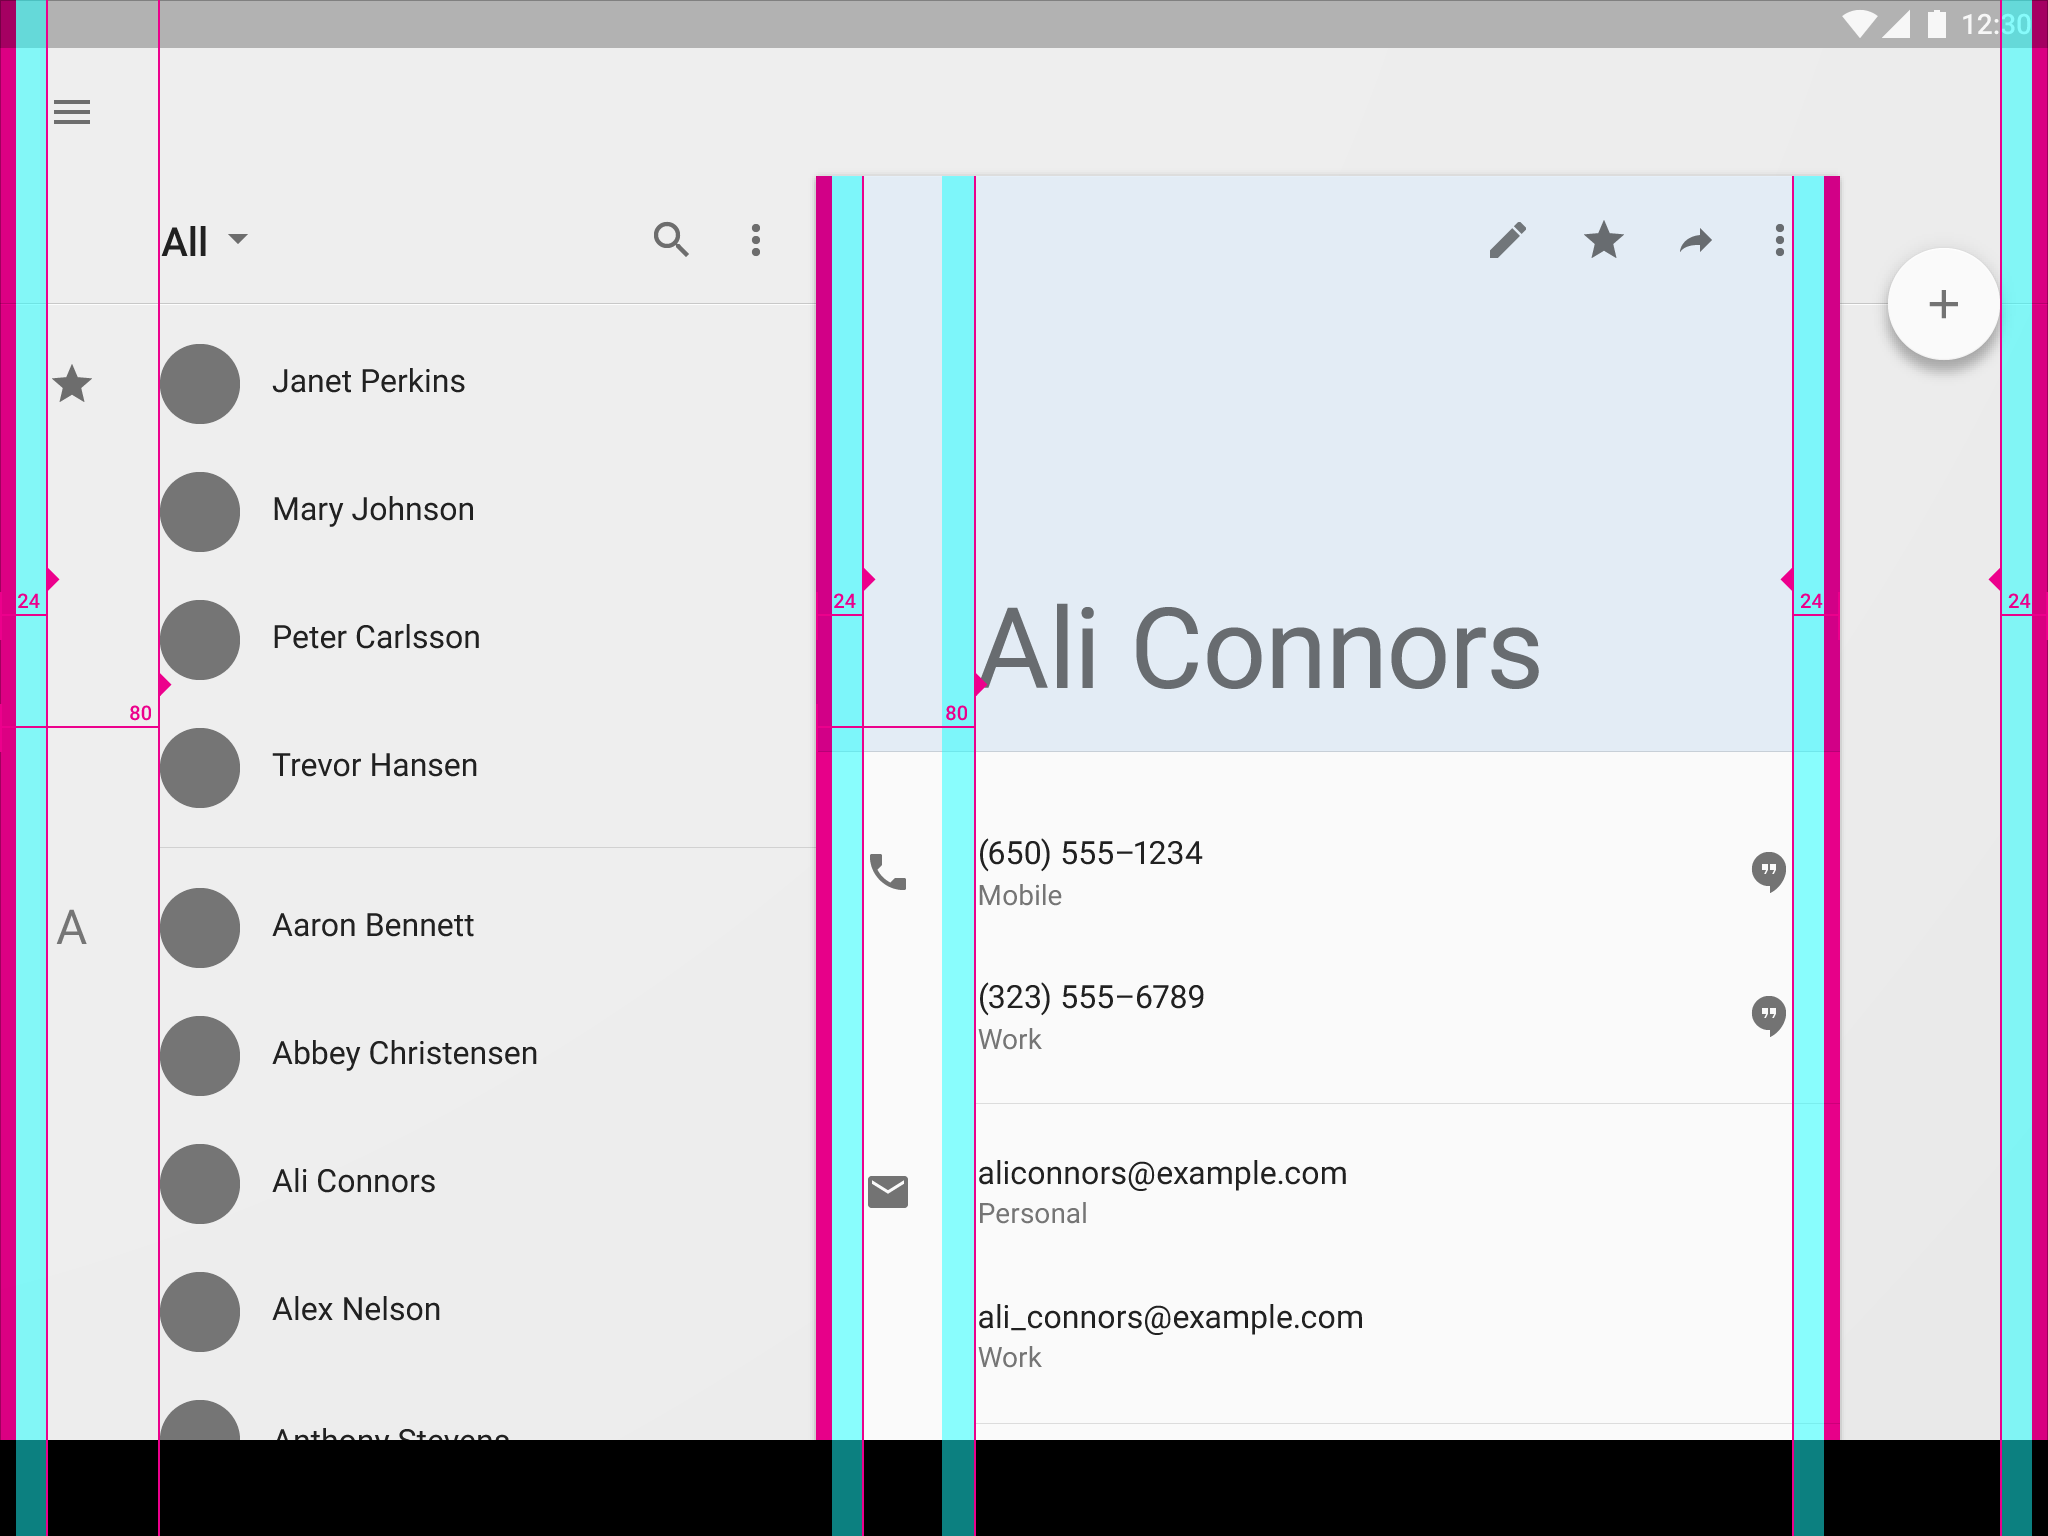This screenshot has width=2048, height=1536.
Task: Open the overflow menu in contacts list
Action: pos(756,239)
